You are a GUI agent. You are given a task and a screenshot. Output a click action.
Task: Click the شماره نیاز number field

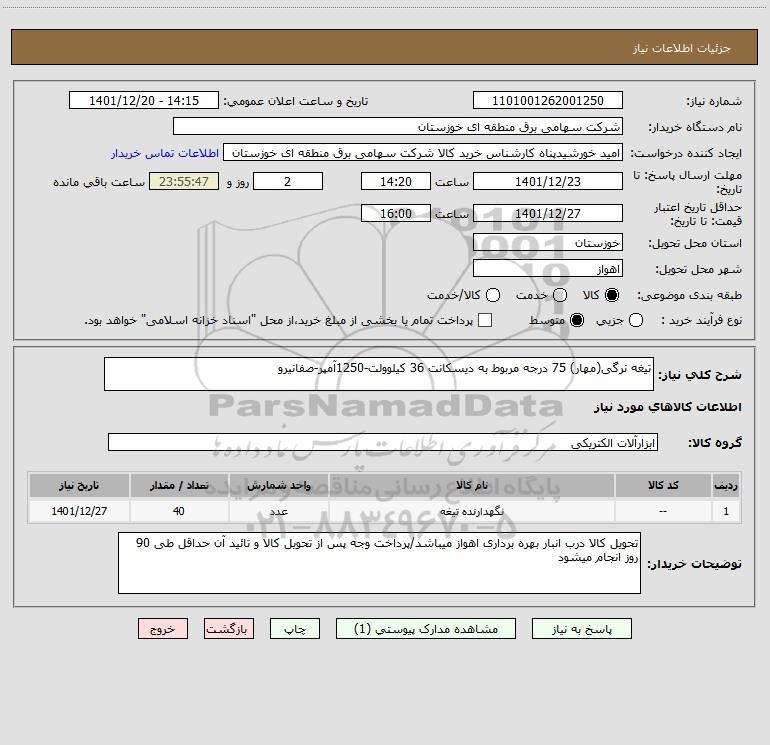pos(548,100)
